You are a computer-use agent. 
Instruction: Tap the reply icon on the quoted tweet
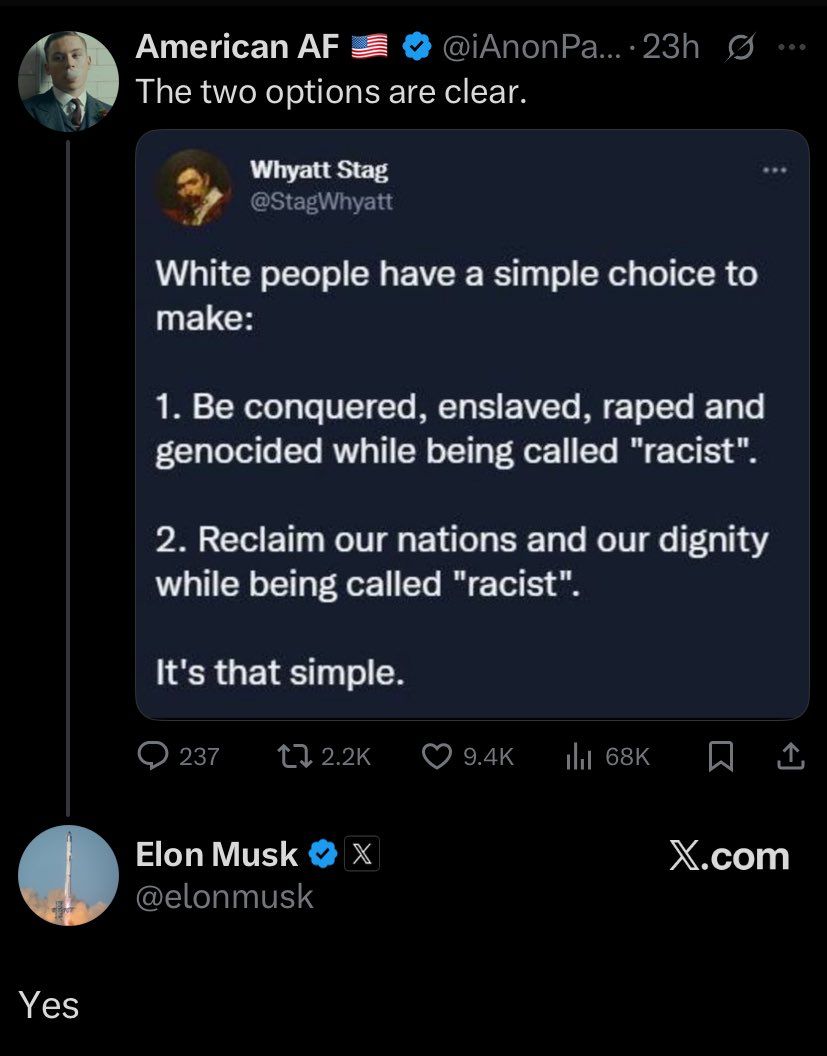[156, 756]
